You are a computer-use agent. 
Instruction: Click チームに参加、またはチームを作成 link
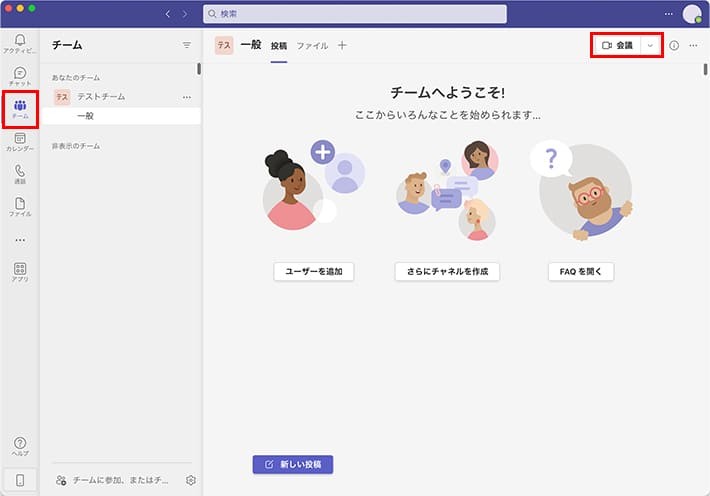point(112,480)
